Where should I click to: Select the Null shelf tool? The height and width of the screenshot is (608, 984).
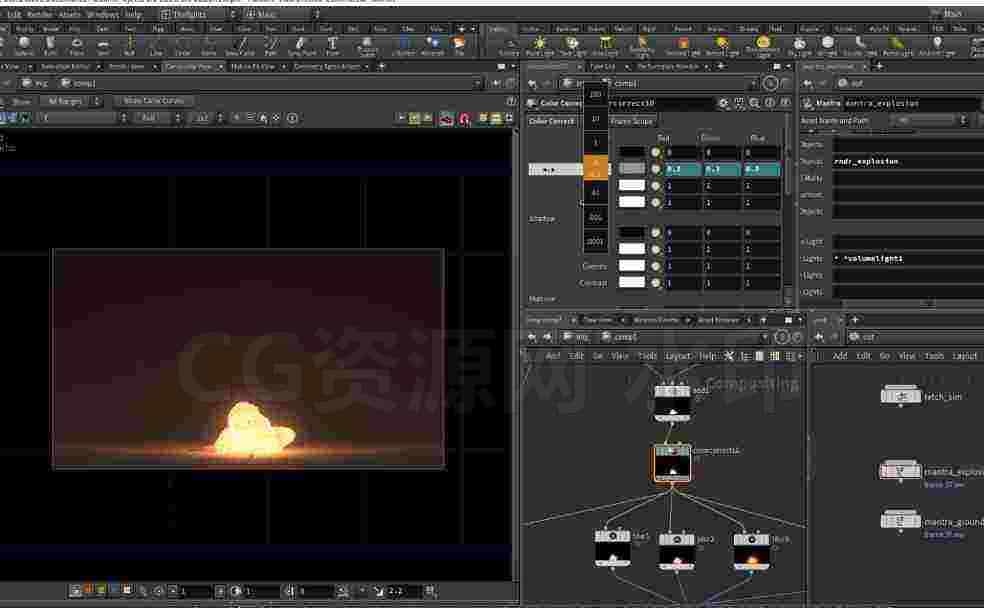130,45
